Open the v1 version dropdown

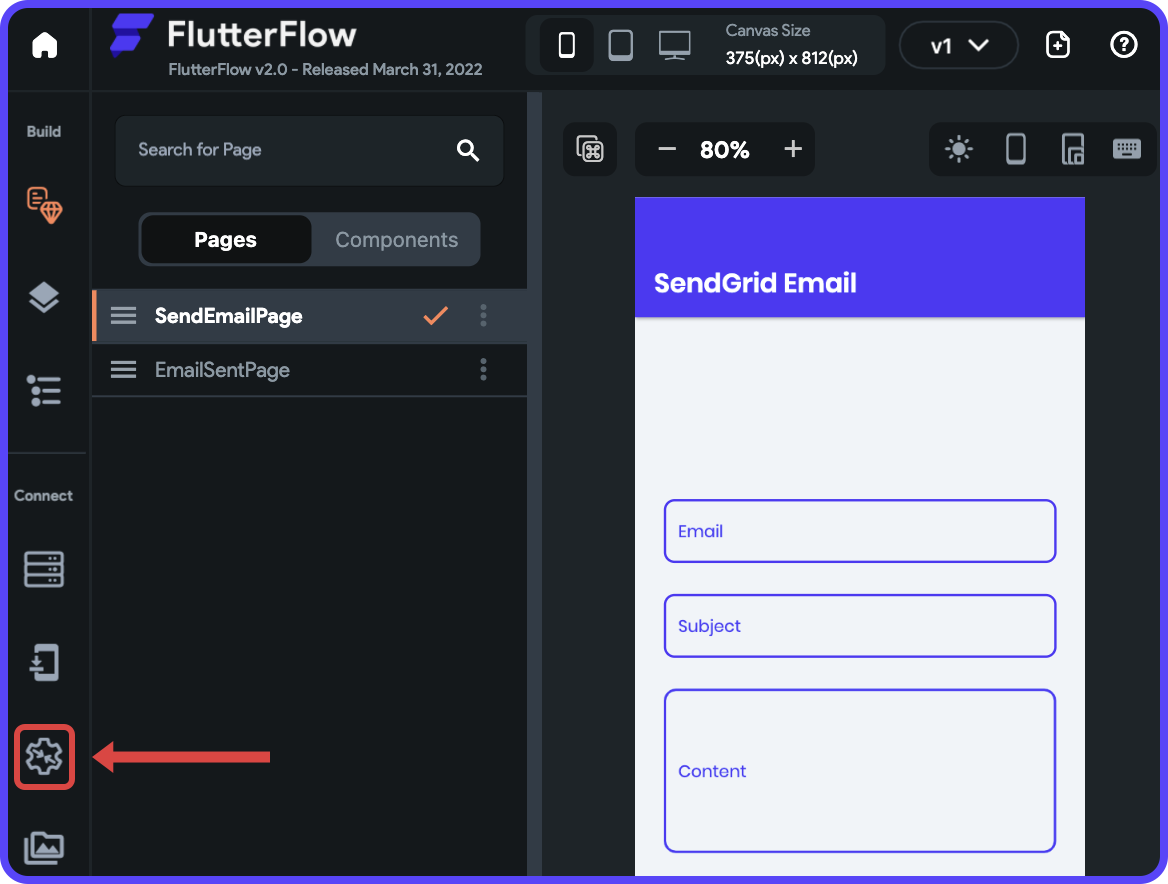(957, 45)
